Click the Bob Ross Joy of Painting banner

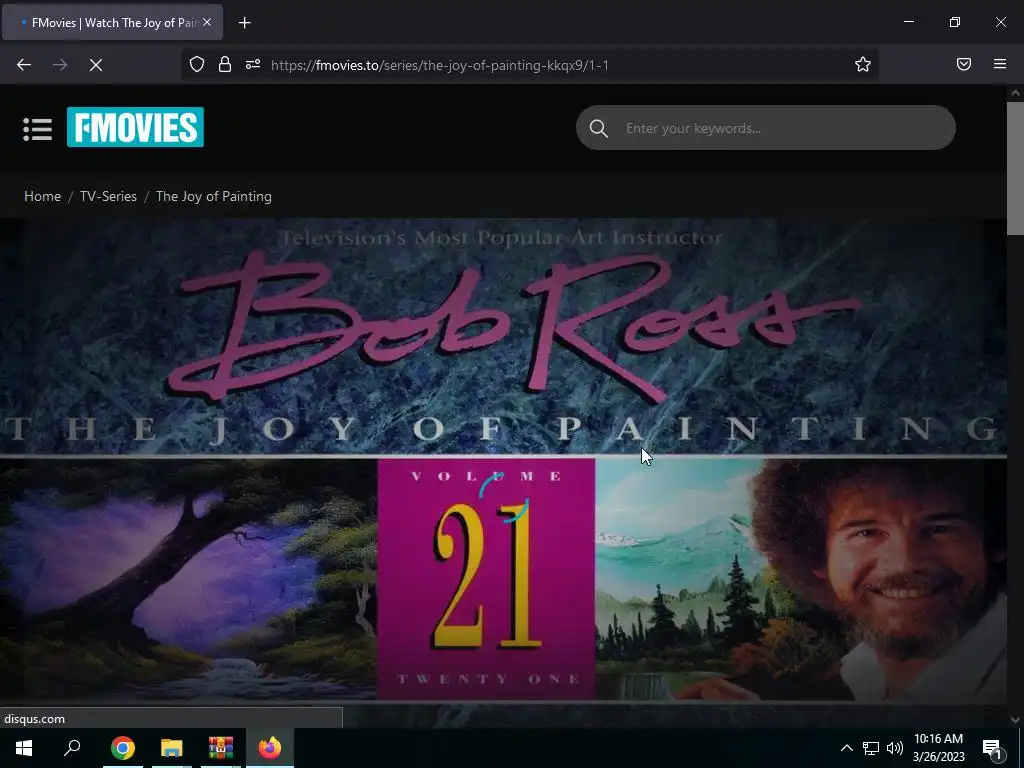point(503,459)
